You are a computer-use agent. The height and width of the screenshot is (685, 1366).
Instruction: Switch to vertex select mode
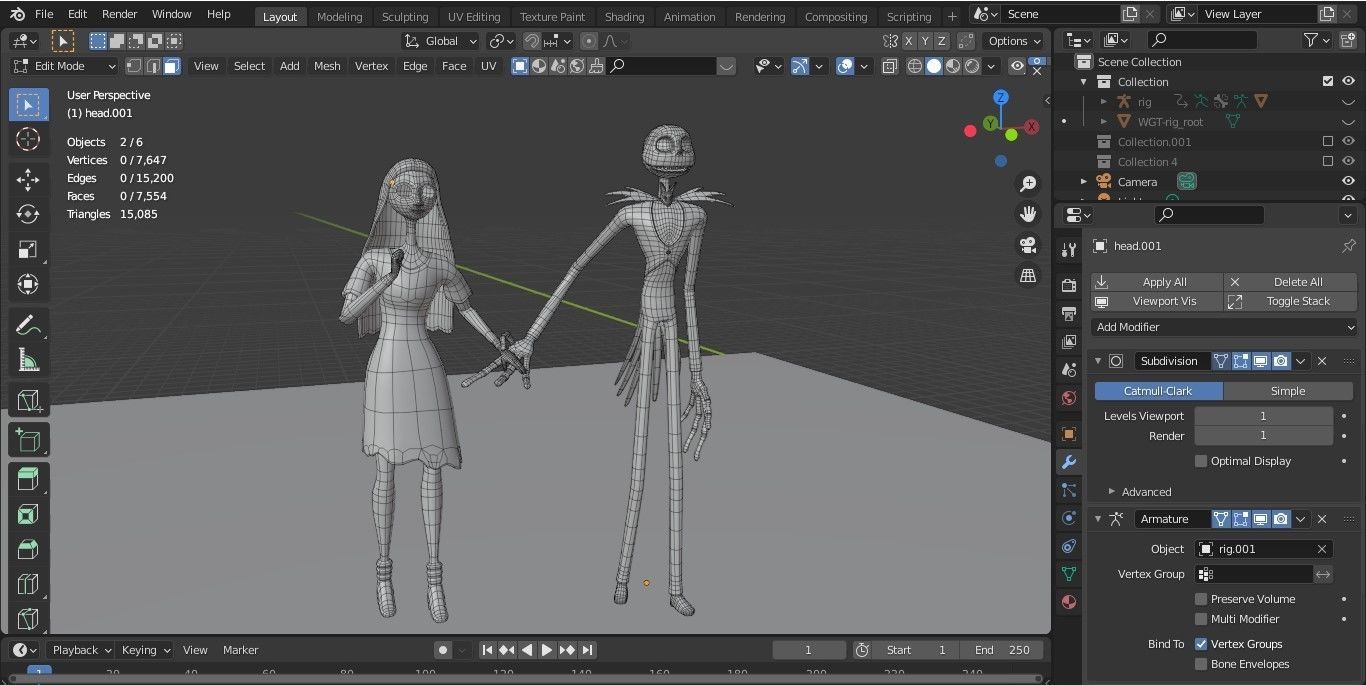133,66
